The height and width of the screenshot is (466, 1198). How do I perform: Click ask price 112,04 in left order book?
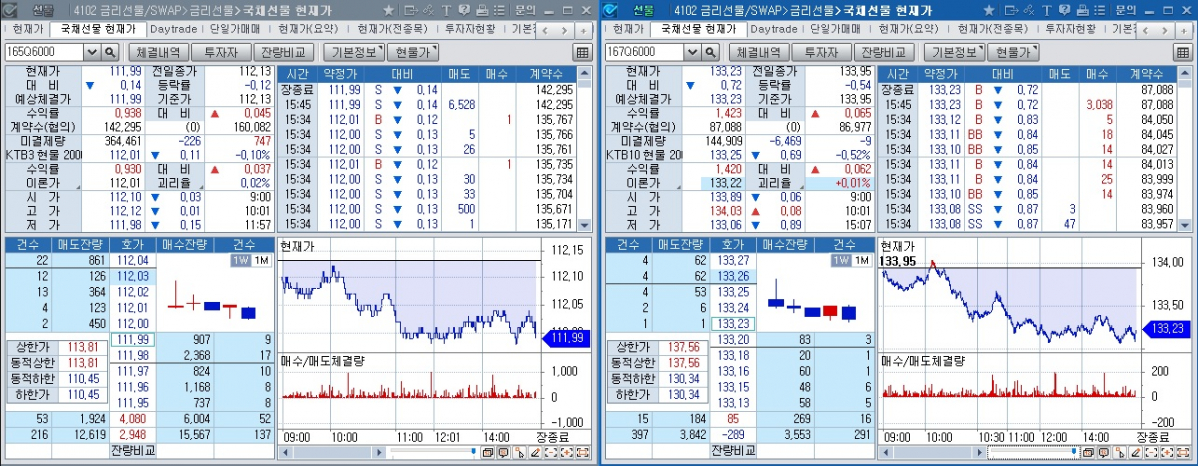(133, 260)
